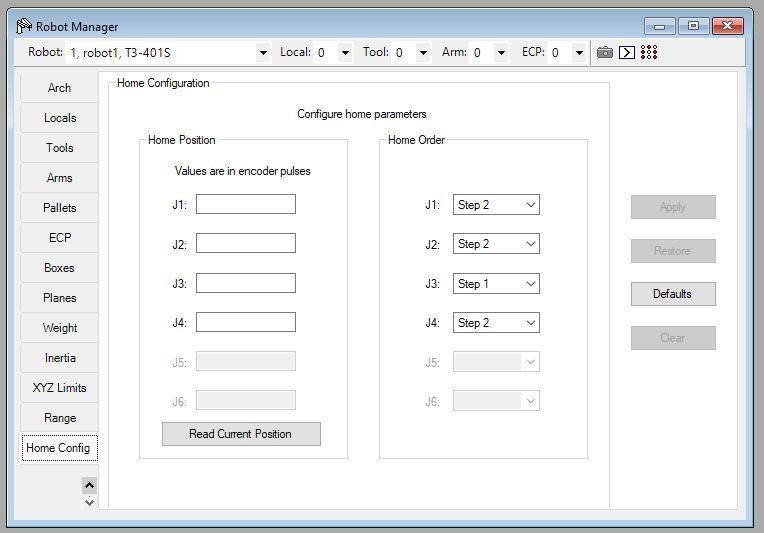764x533 pixels.
Task: Switch to the XYZ Limits tab
Action: coord(59,388)
